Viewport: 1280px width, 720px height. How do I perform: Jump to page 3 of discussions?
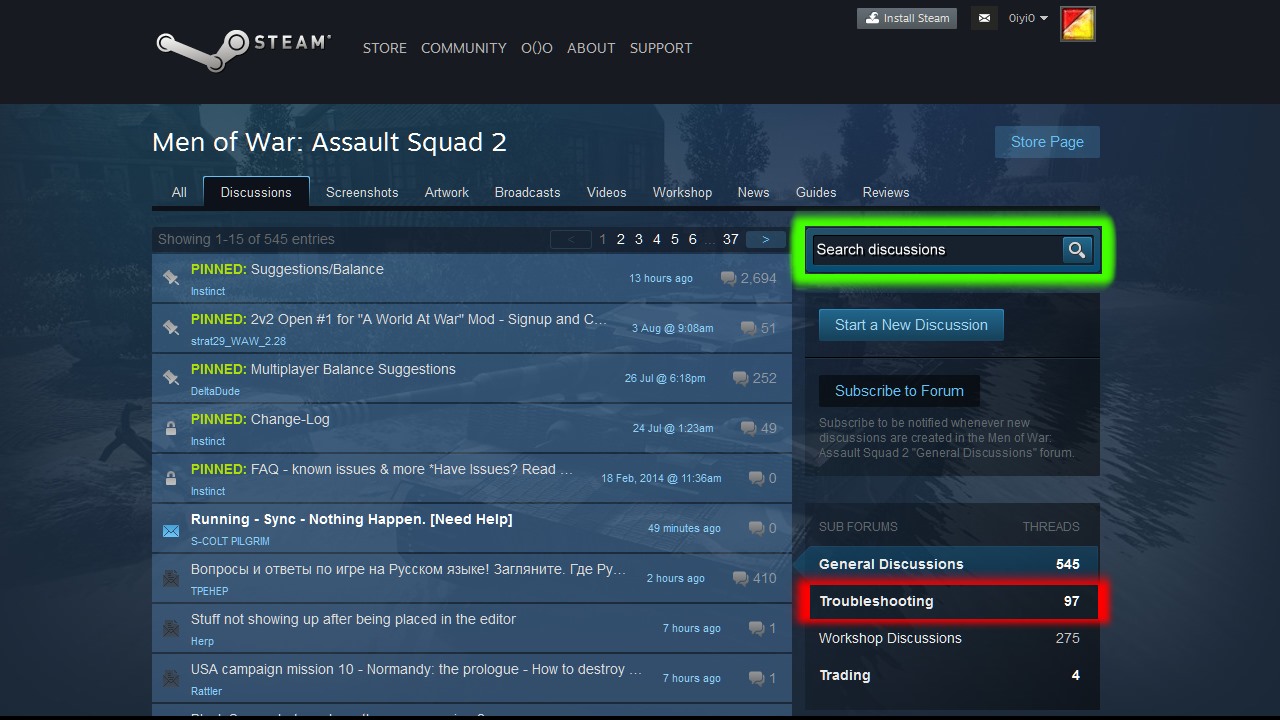point(638,239)
